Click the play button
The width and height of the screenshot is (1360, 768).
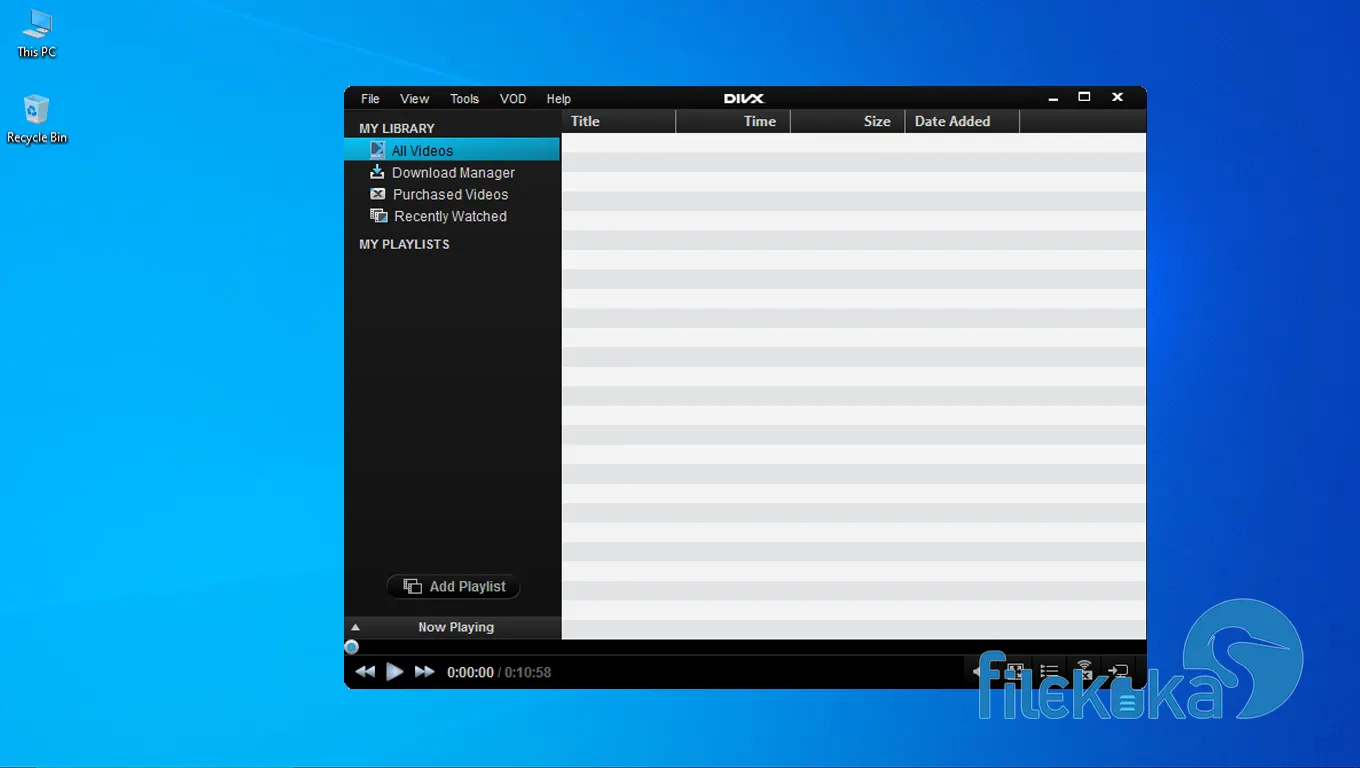point(395,672)
